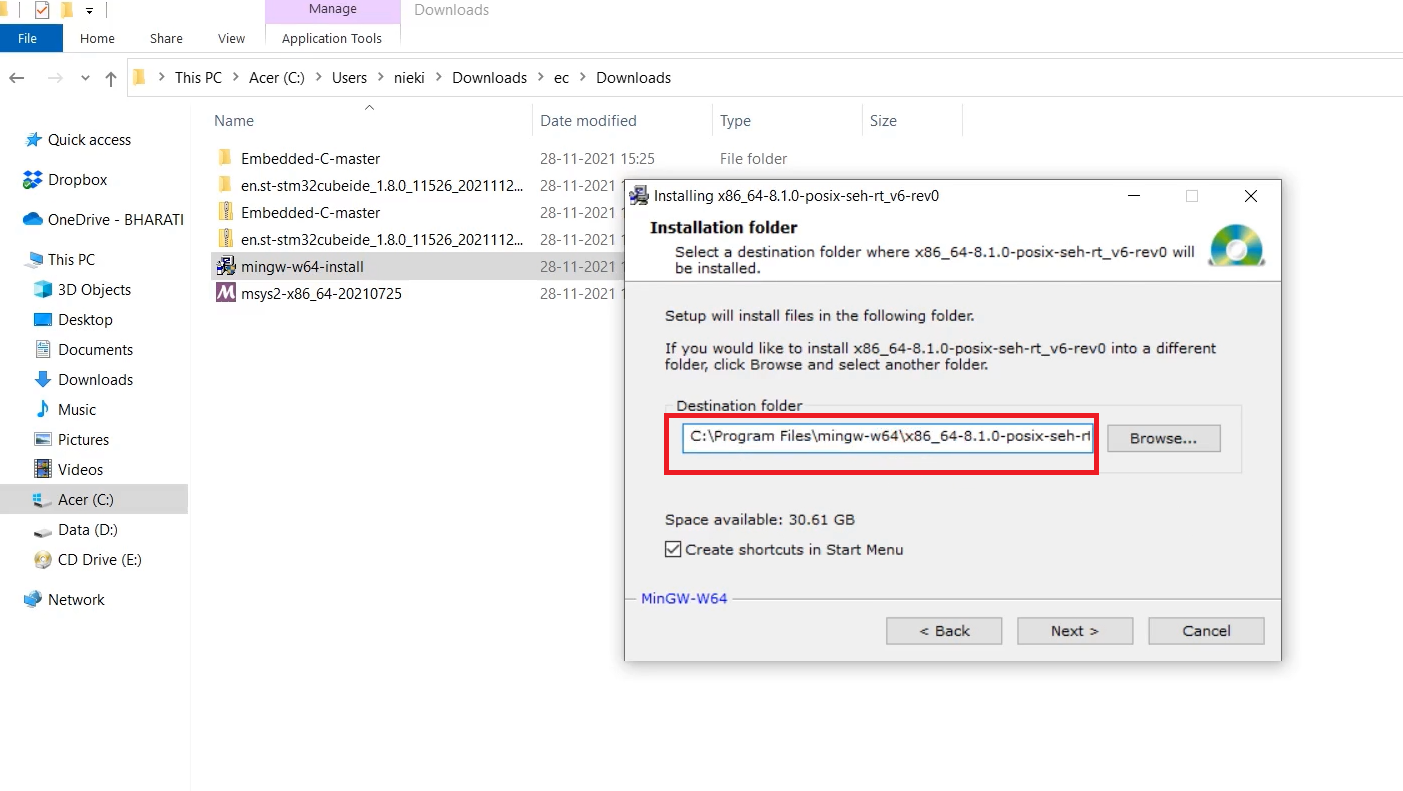Open the Application Tools tab
Viewport: 1403px width, 791px height.
pyautogui.click(x=332, y=38)
